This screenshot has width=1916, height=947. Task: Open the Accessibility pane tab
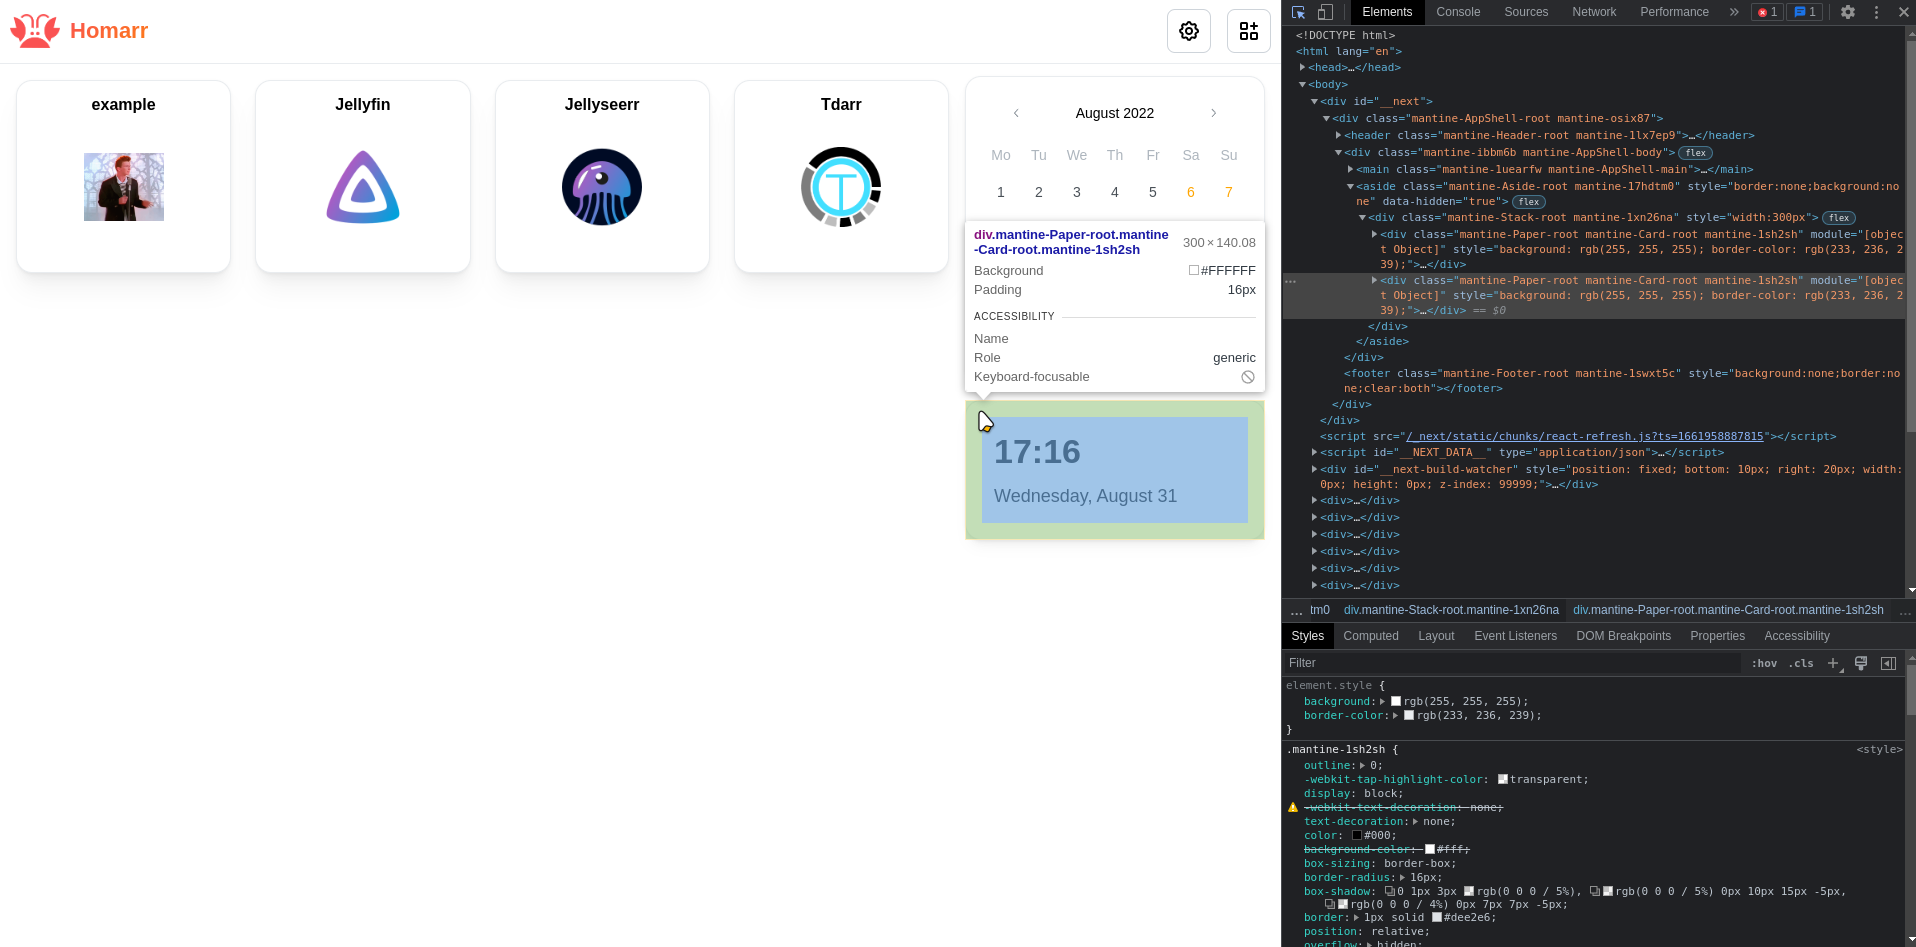(1796, 636)
